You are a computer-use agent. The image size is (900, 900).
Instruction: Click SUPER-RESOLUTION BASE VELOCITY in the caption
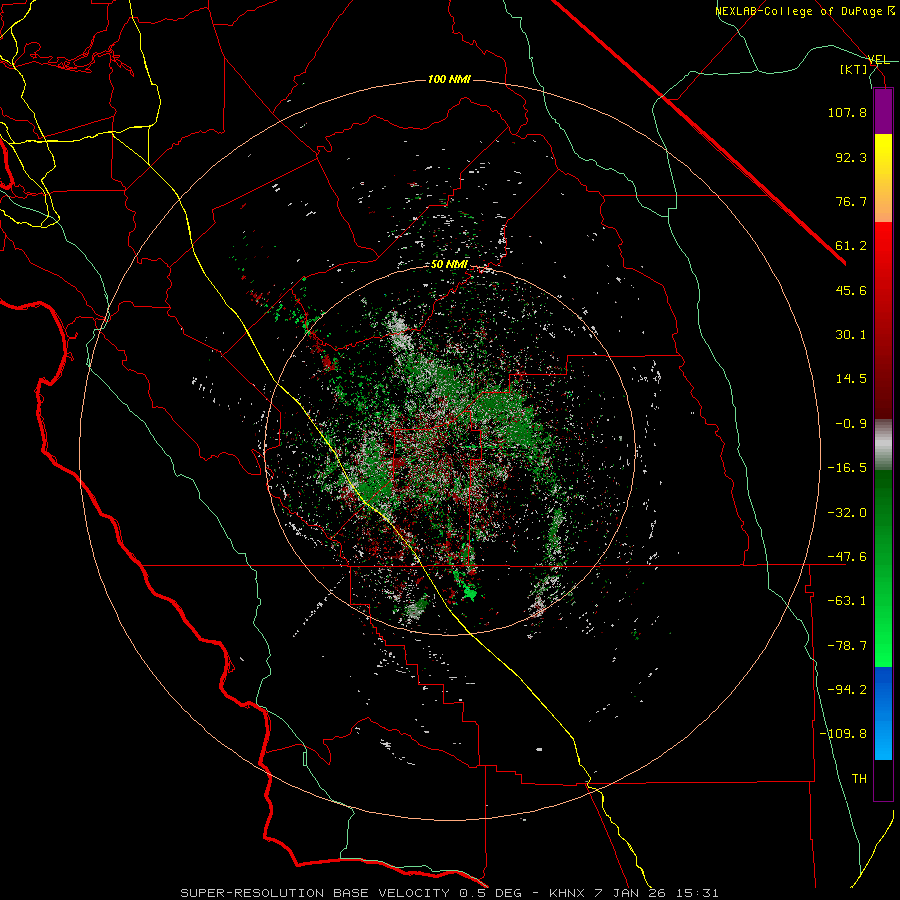(x=315, y=893)
